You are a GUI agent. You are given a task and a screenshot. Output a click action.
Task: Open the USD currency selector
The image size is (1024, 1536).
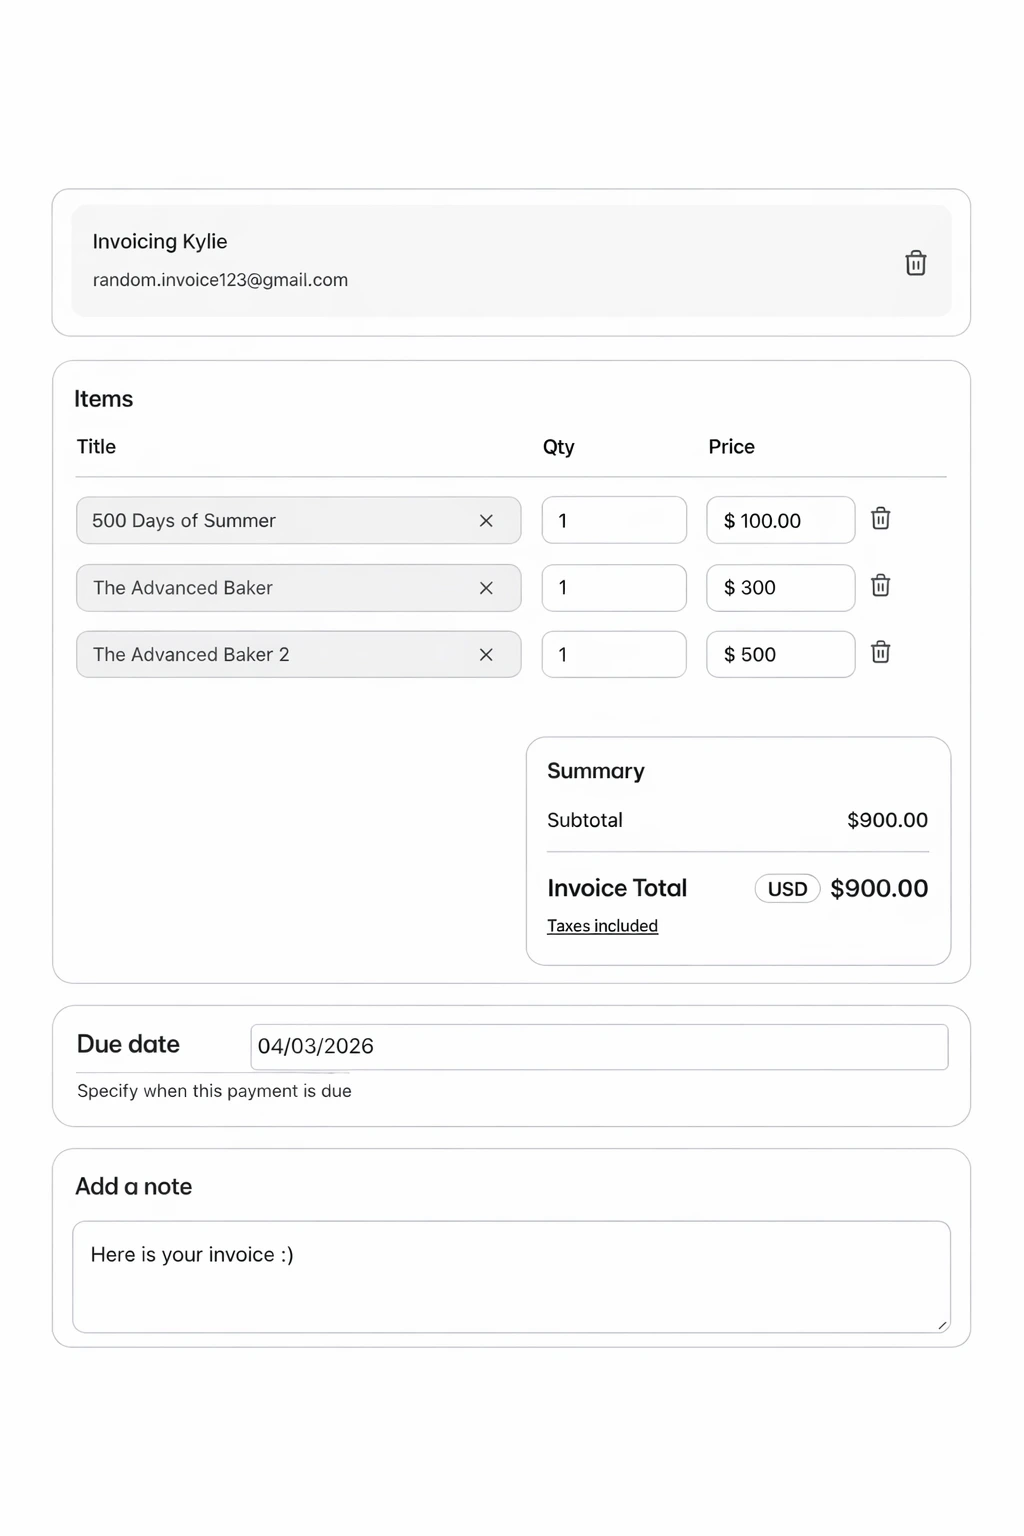point(787,888)
